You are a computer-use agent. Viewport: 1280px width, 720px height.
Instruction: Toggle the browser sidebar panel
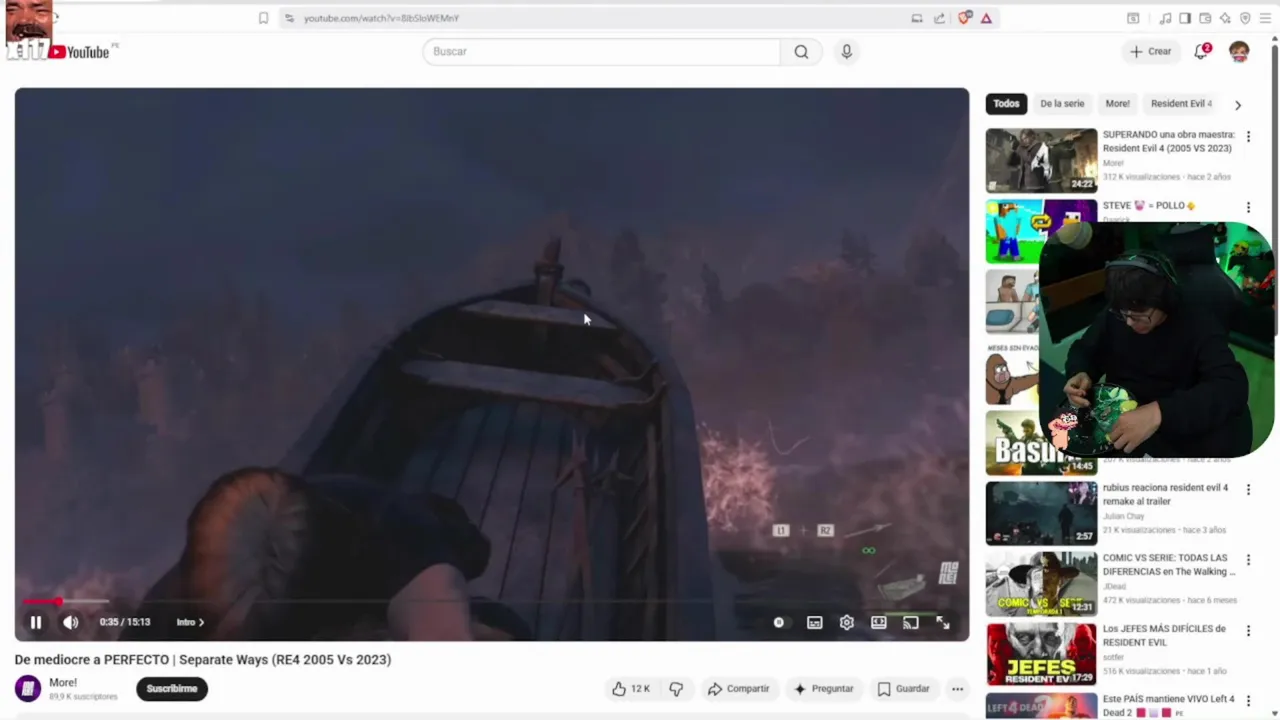(x=1185, y=18)
